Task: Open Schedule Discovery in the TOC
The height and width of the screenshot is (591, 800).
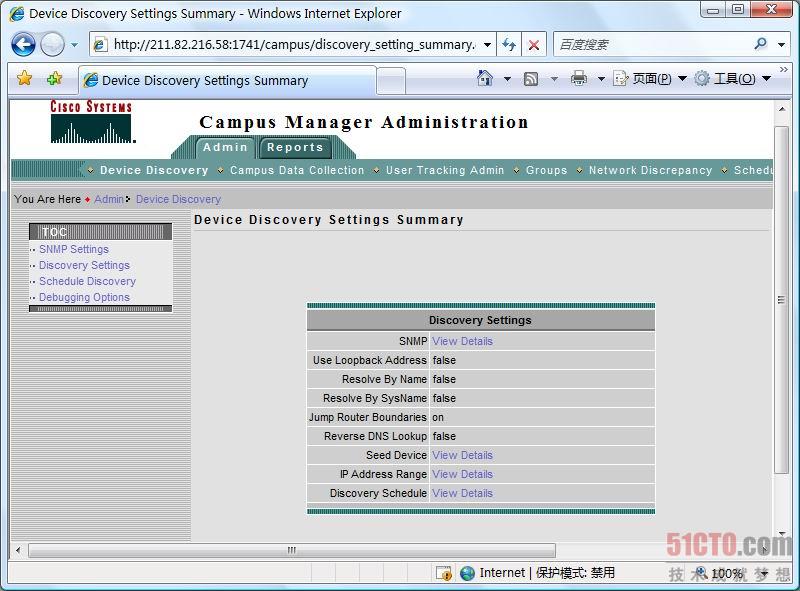Action: pyautogui.click(x=87, y=281)
